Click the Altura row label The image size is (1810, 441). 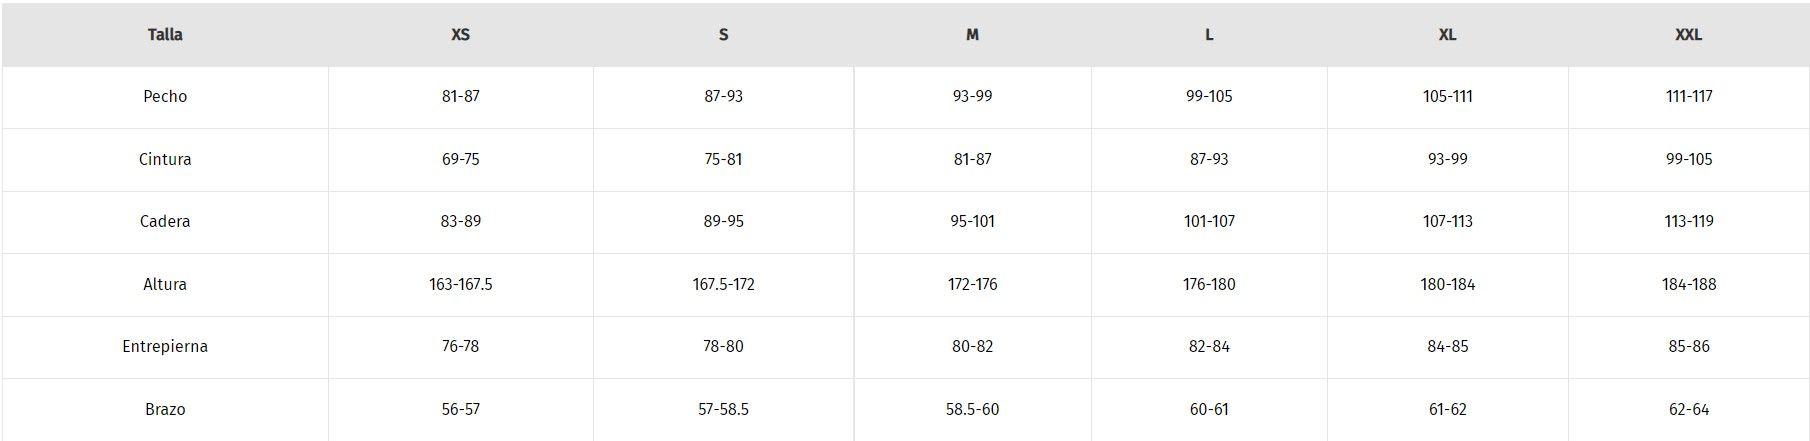(x=165, y=285)
